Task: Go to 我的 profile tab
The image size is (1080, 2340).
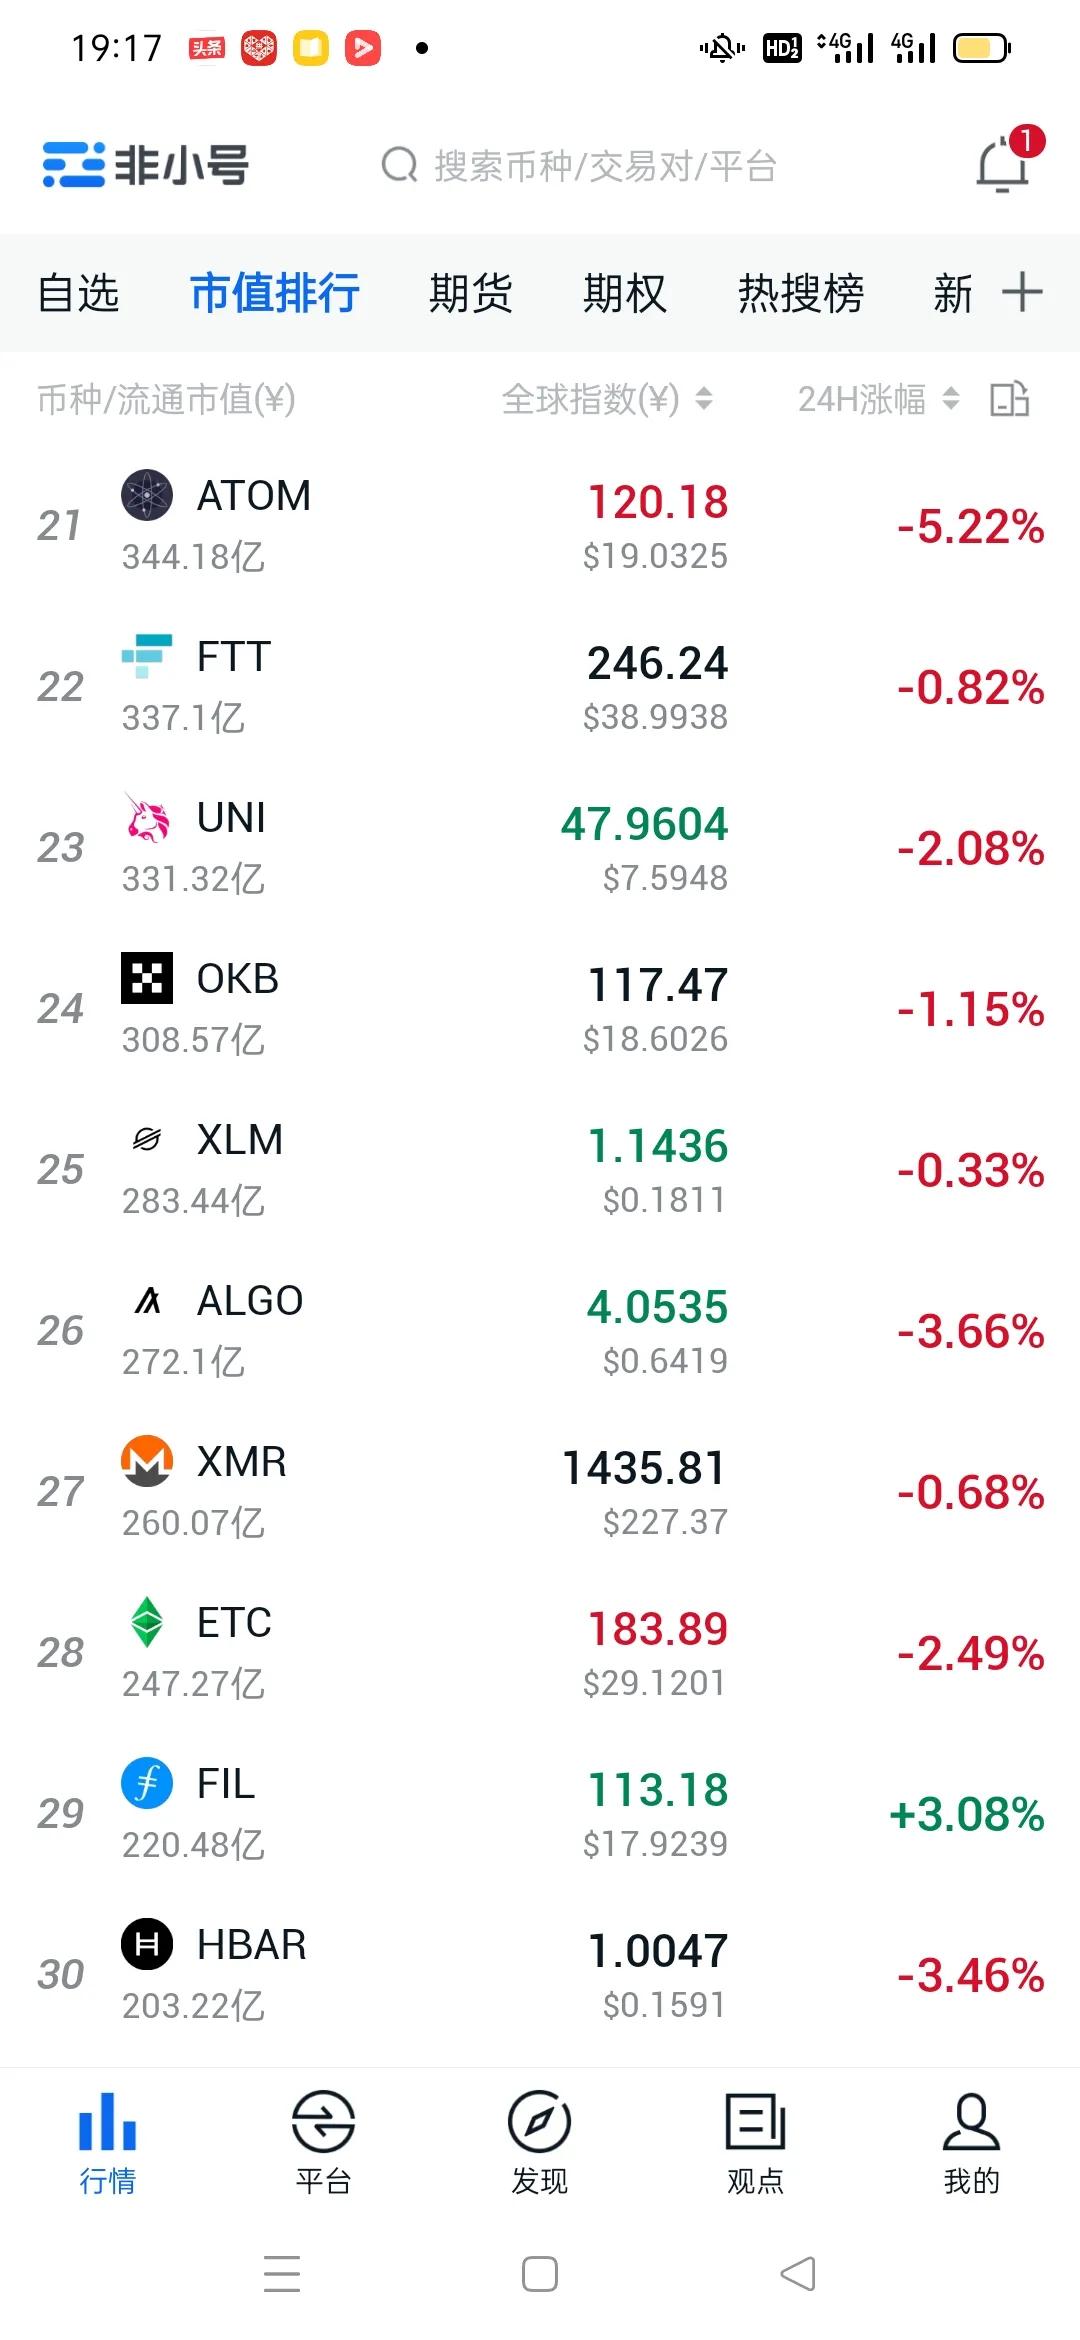Action: coord(971,2140)
